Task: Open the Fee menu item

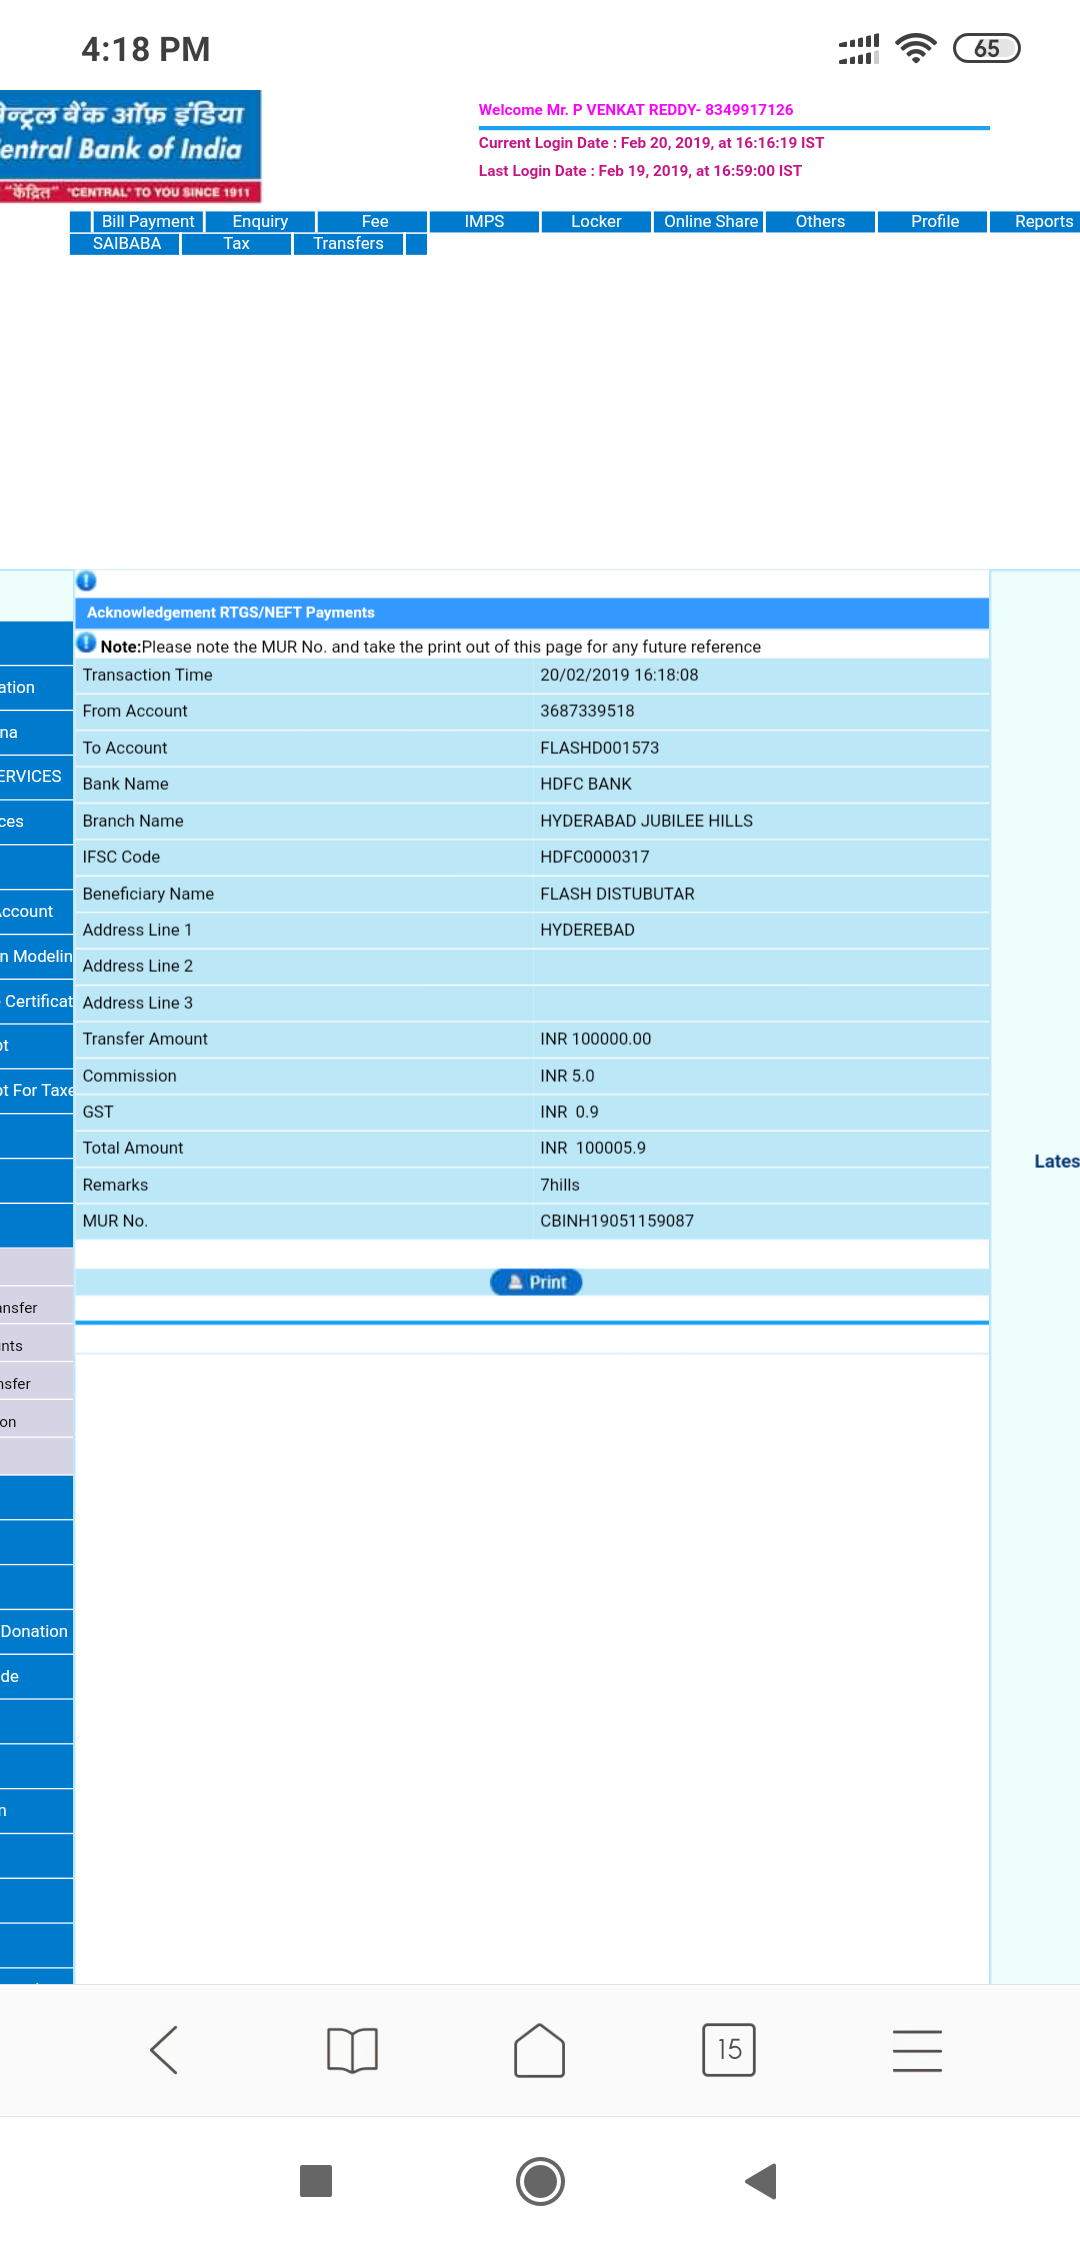Action: [x=375, y=221]
